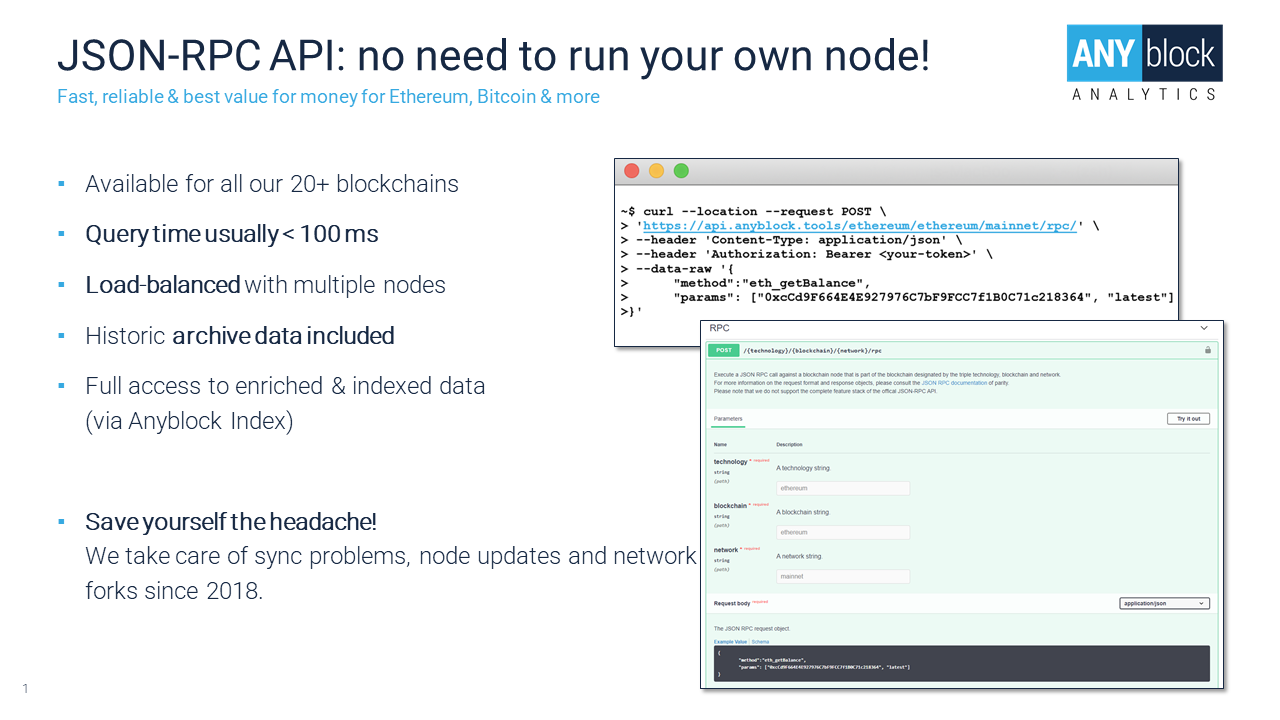1280x720 pixels.
Task: Click the green POST method badge
Action: pos(722,350)
